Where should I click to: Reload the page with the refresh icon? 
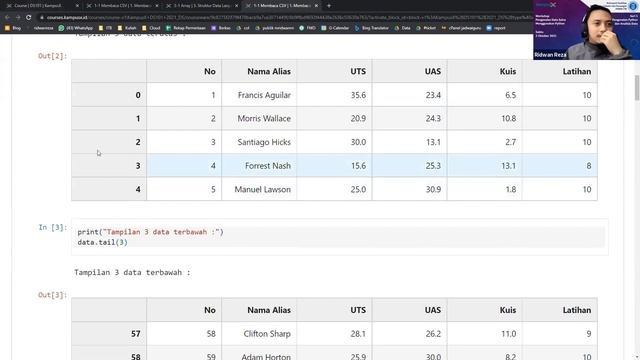point(28,18)
